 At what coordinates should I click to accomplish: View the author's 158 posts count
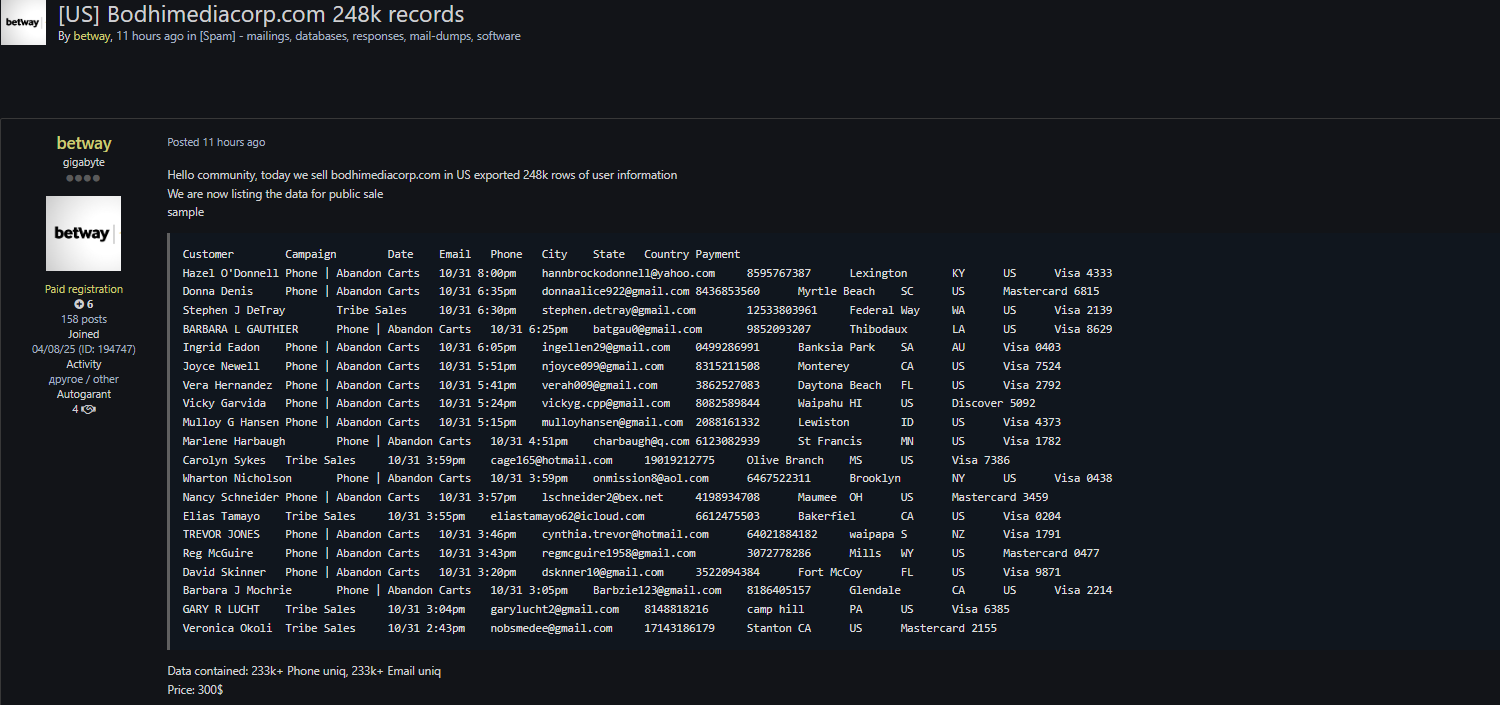tap(84, 319)
